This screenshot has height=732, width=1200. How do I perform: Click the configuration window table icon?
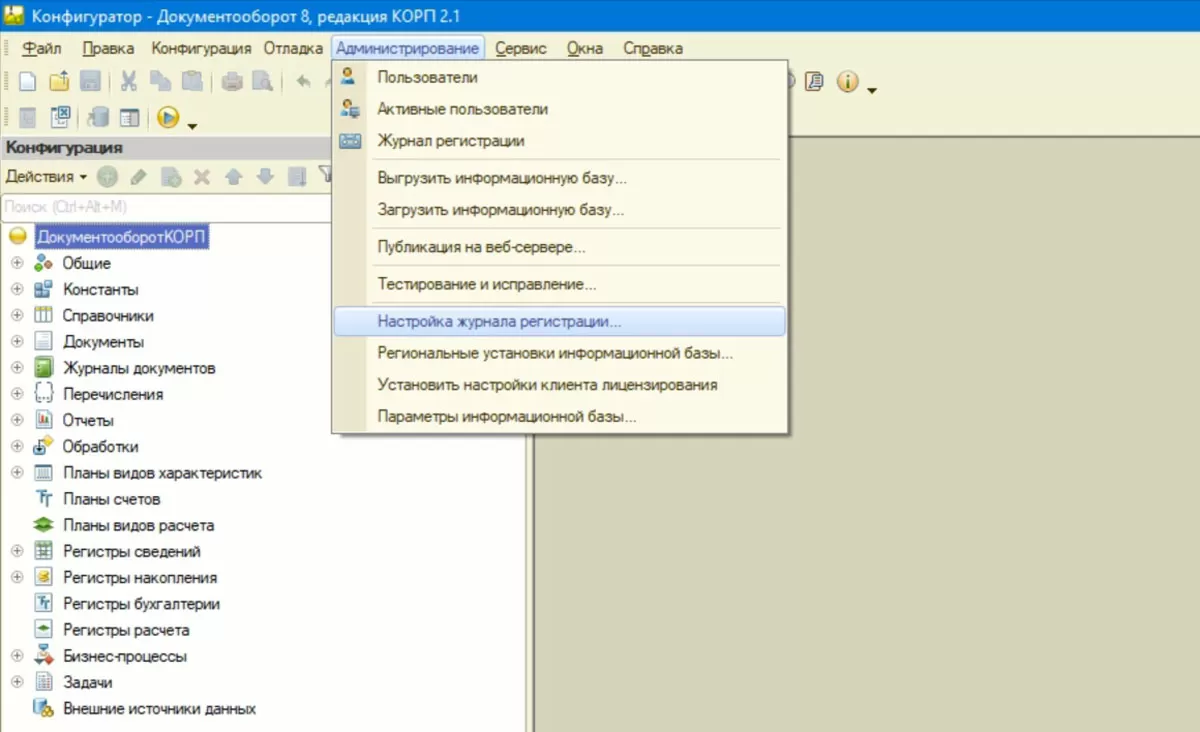[129, 118]
